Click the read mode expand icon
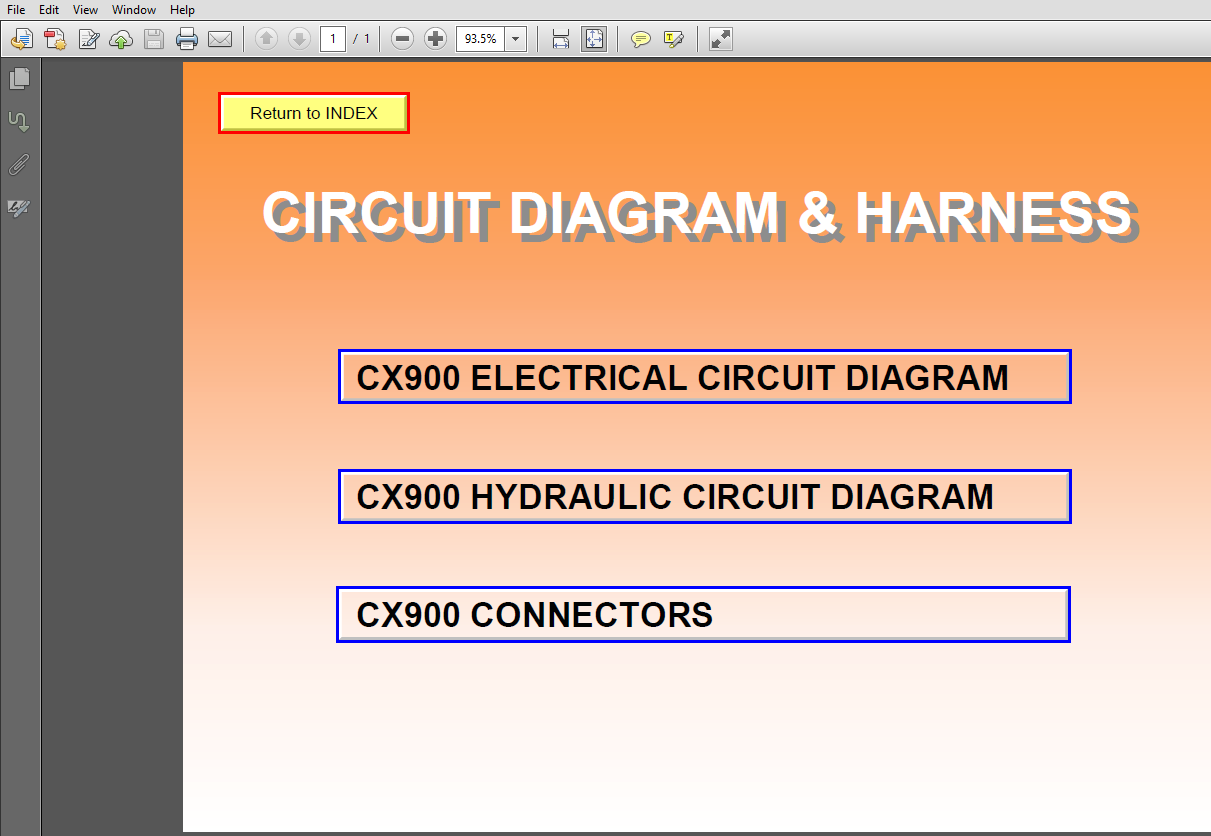 tap(720, 39)
